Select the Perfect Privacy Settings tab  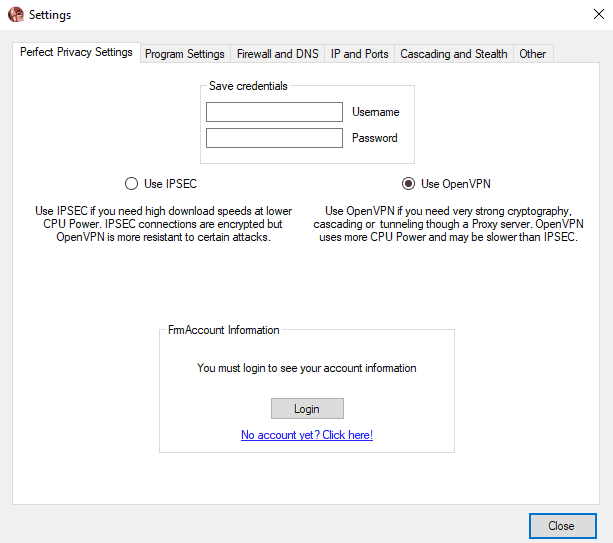pyautogui.click(x=76, y=52)
